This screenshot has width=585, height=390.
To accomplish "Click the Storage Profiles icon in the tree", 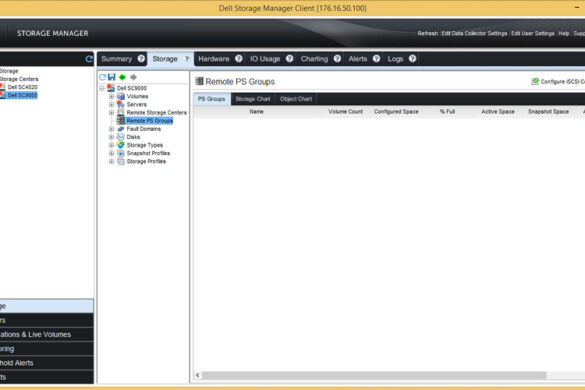I will (x=121, y=161).
